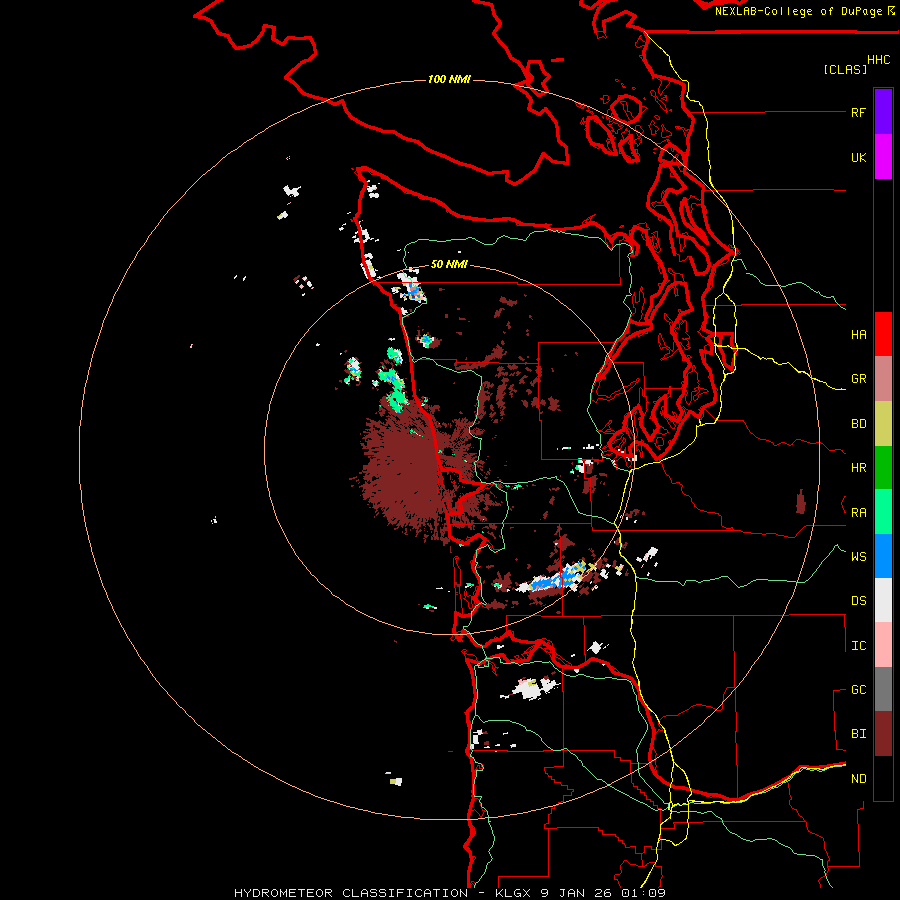The height and width of the screenshot is (900, 900).
Task: Click the GC gray legend swatch
Action: pos(883,689)
